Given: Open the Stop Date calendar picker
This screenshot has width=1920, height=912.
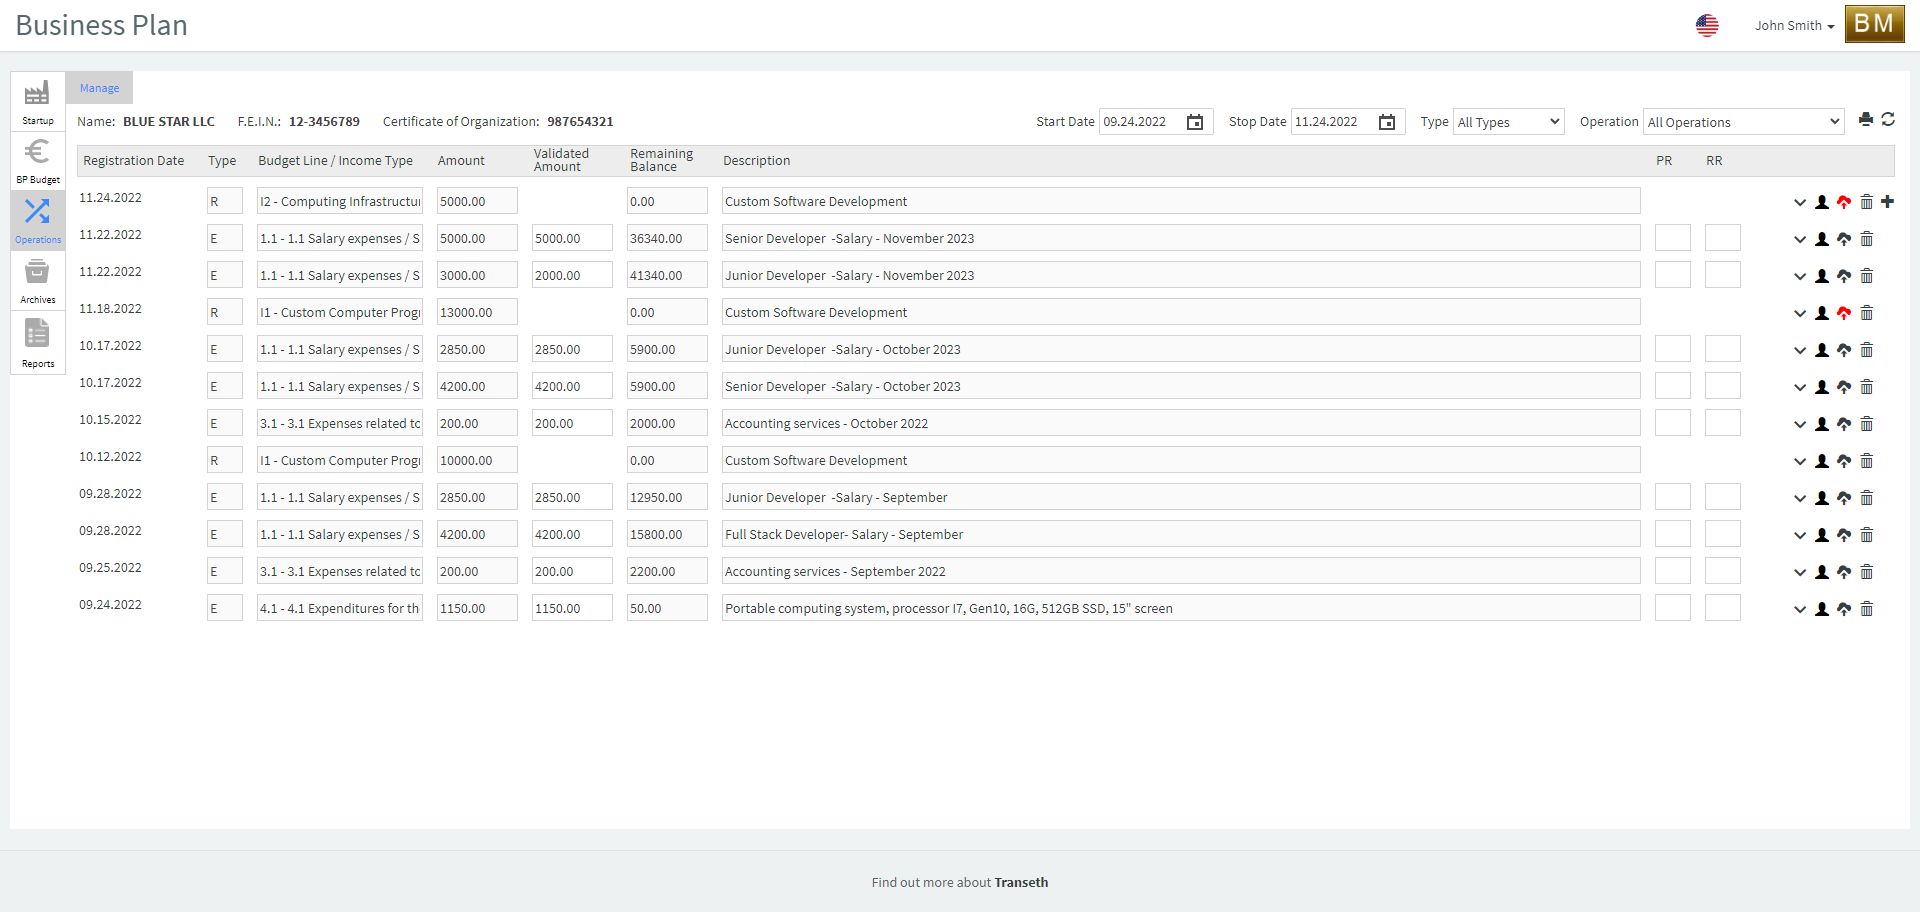Looking at the screenshot, I should [1387, 122].
